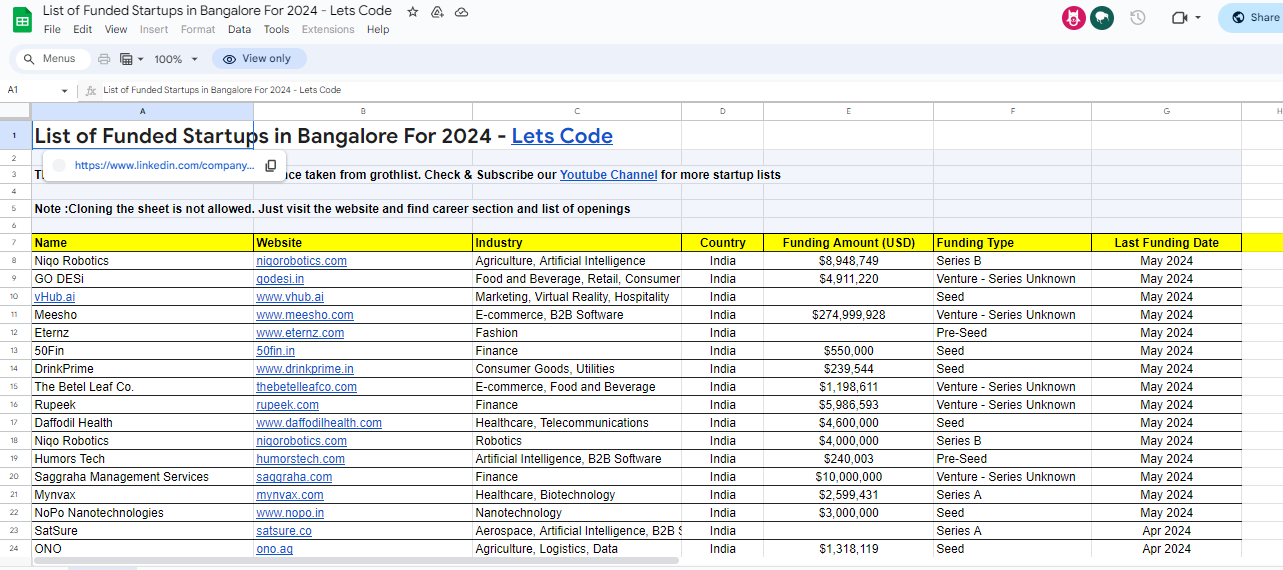The height and width of the screenshot is (570, 1283).
Task: Expand the Name box dropdown arrow
Action: [65, 91]
